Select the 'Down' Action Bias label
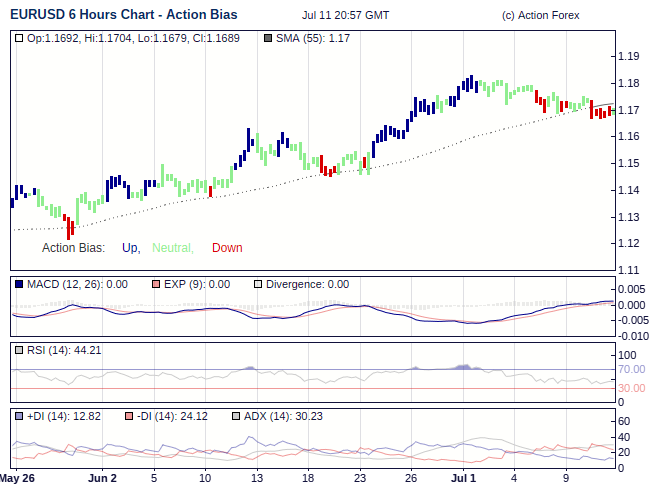The height and width of the screenshot is (489, 650). pyautogui.click(x=227, y=248)
